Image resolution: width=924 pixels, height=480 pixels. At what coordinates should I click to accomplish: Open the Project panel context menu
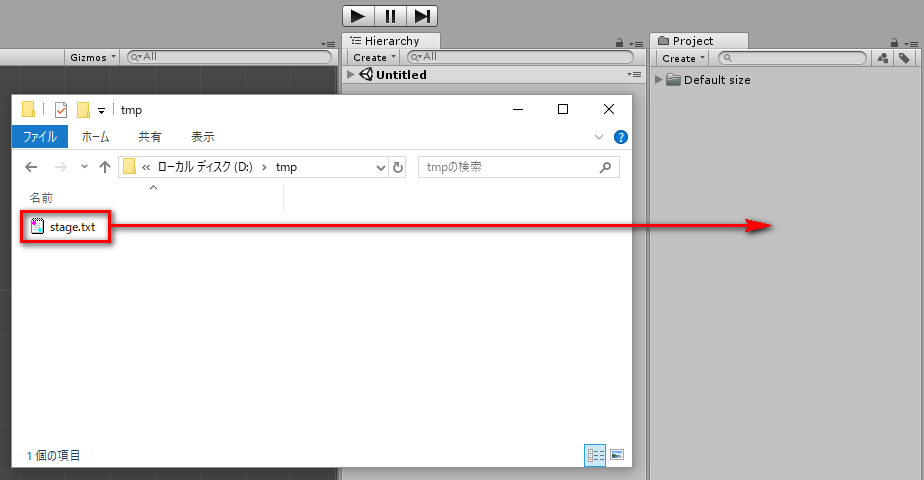click(911, 44)
